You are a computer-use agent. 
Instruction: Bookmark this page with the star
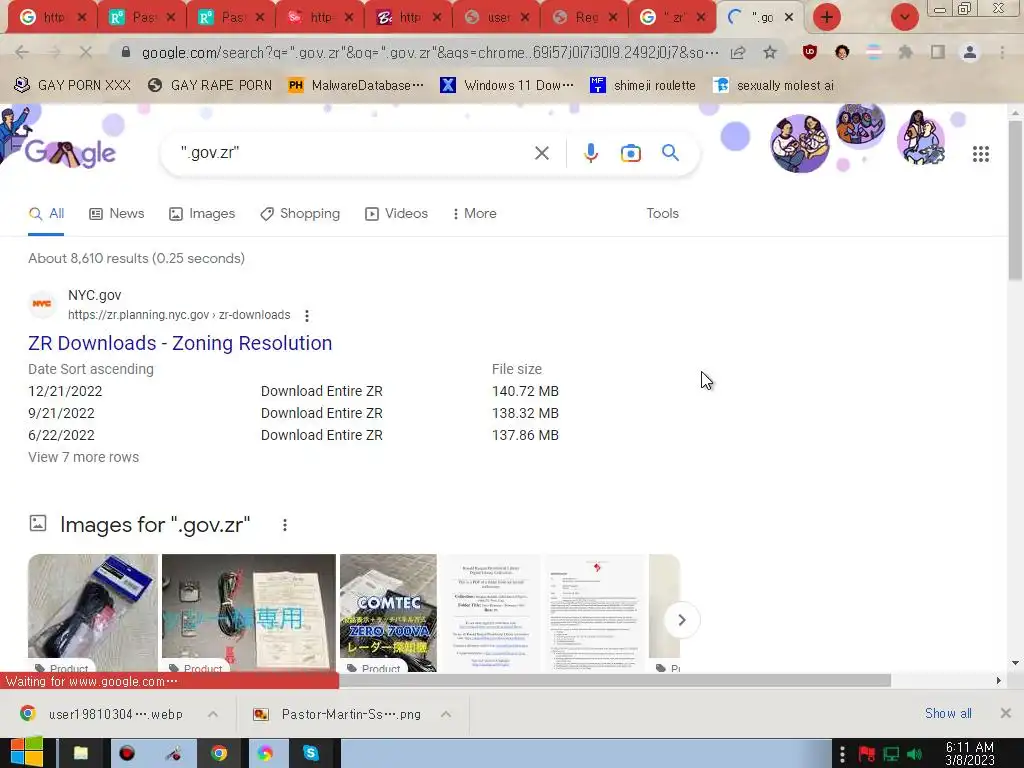click(770, 52)
